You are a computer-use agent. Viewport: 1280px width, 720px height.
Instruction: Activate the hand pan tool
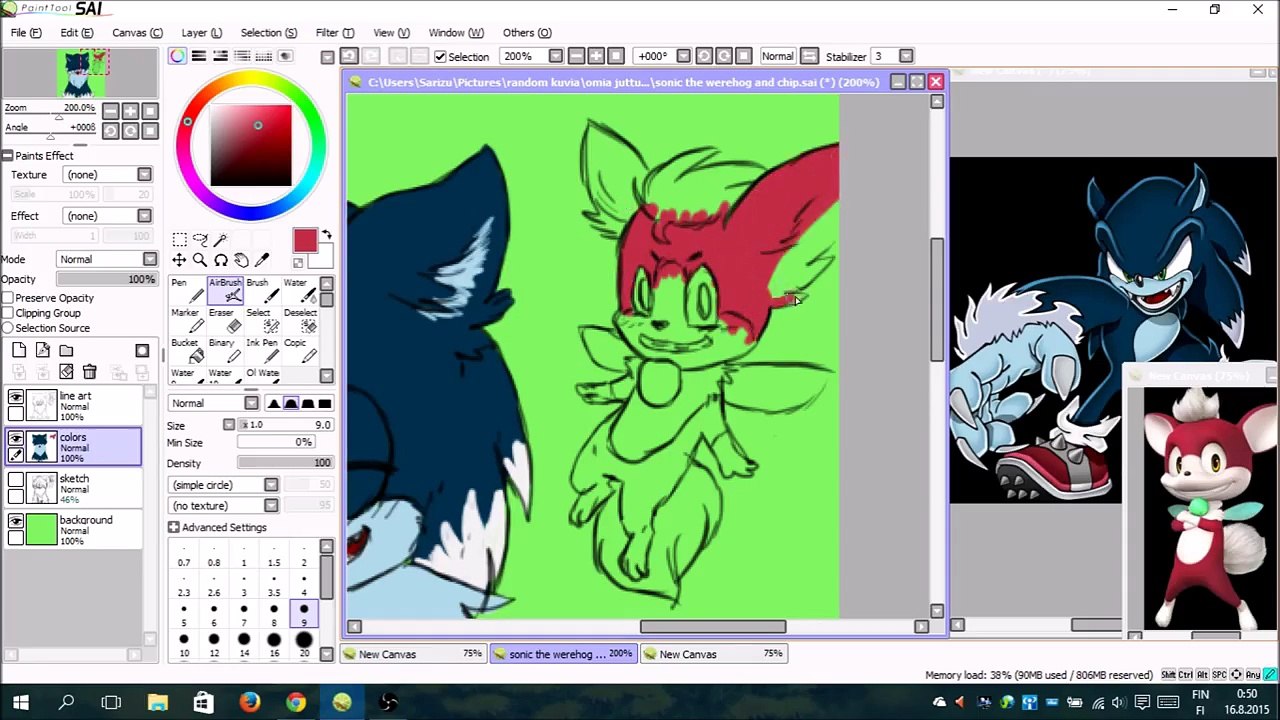(241, 260)
